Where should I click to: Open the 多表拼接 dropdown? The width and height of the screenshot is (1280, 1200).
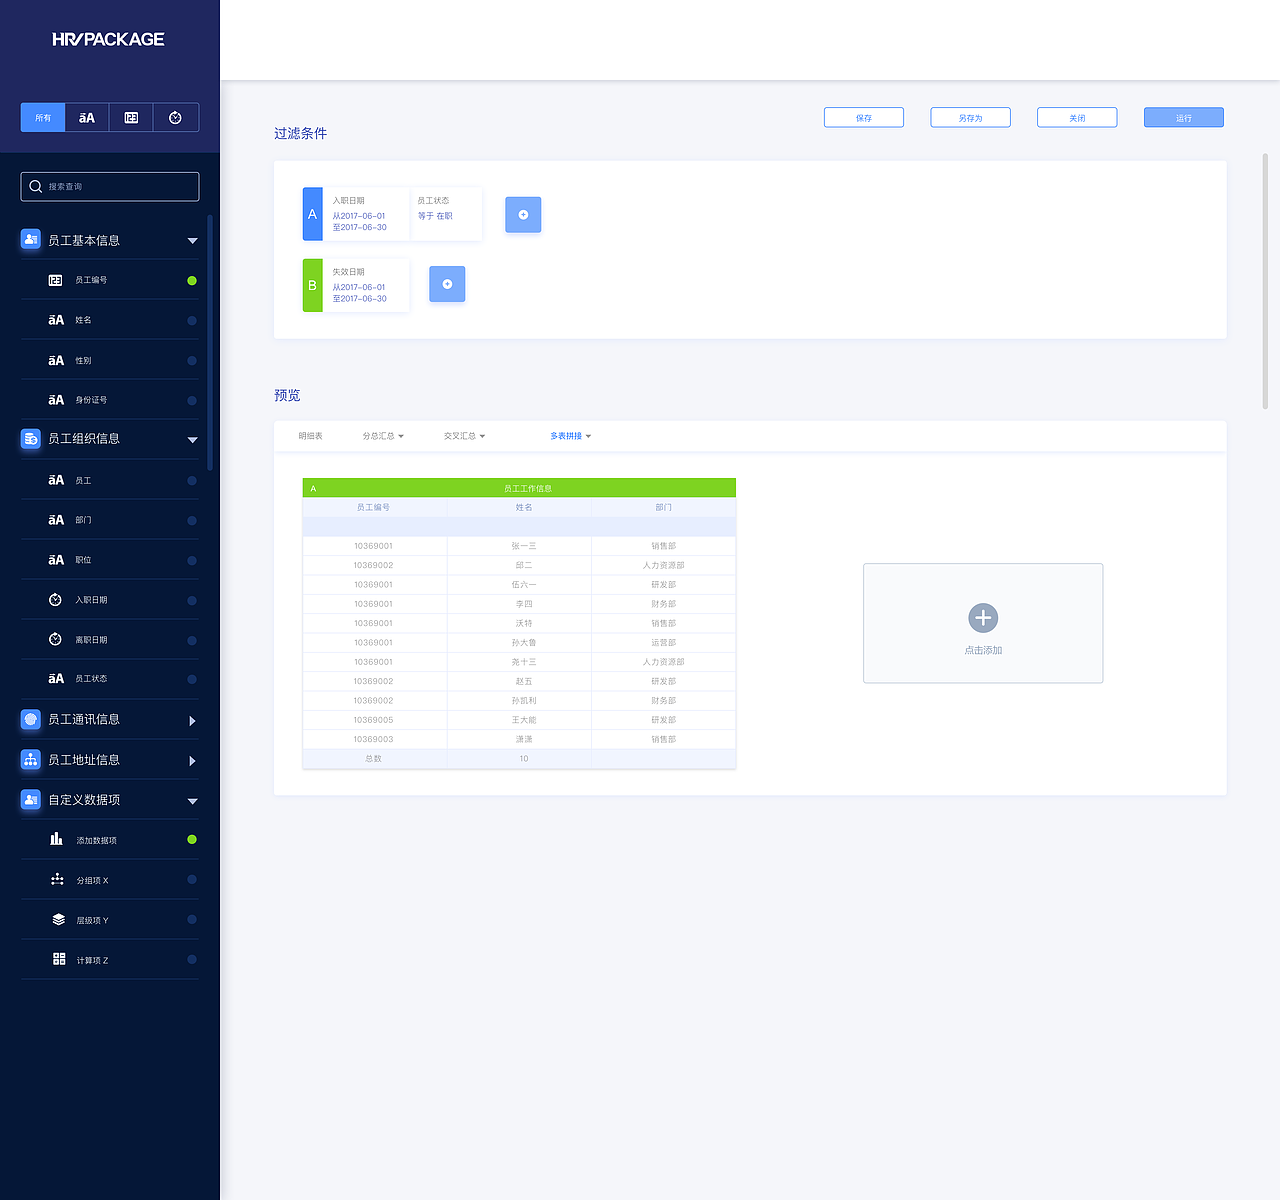point(570,436)
